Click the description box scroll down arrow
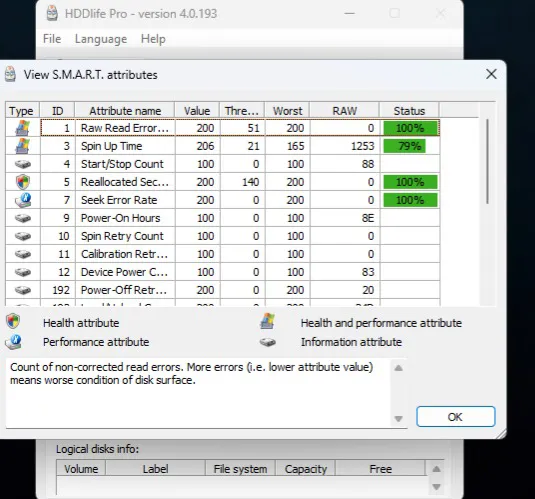The height and width of the screenshot is (499, 535). click(399, 418)
